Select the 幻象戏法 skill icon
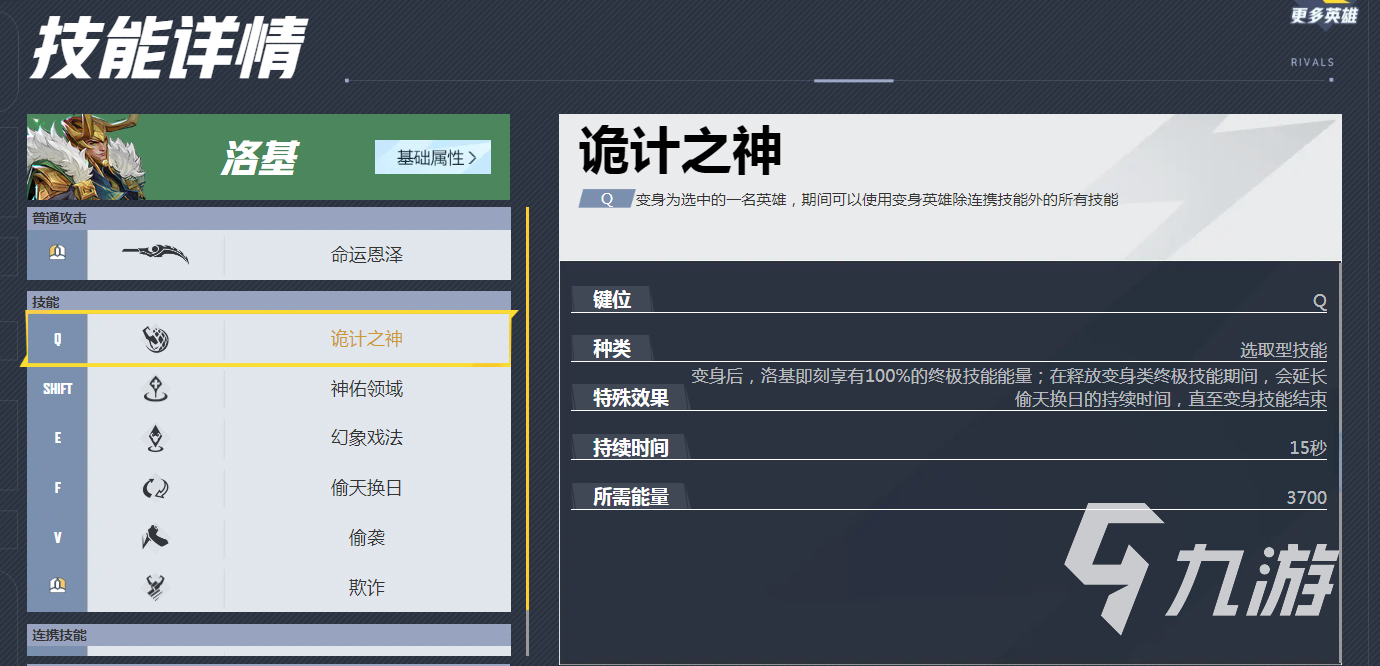This screenshot has height=666, width=1380. (155, 438)
